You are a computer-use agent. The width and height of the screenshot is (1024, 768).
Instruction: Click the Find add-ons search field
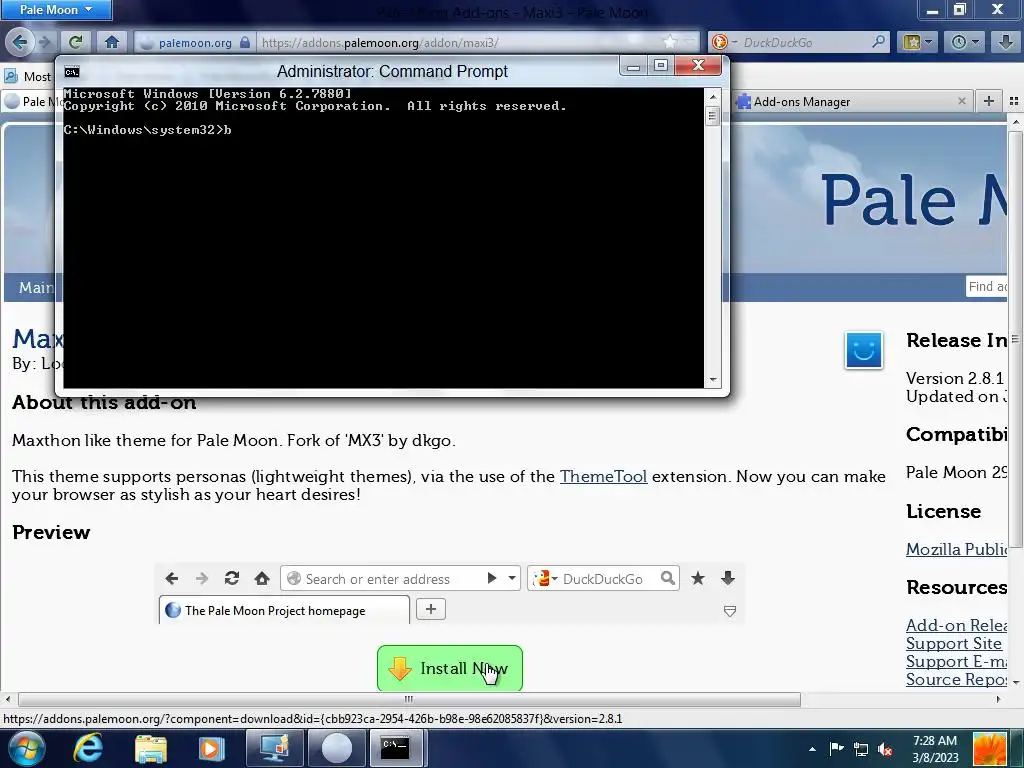987,287
